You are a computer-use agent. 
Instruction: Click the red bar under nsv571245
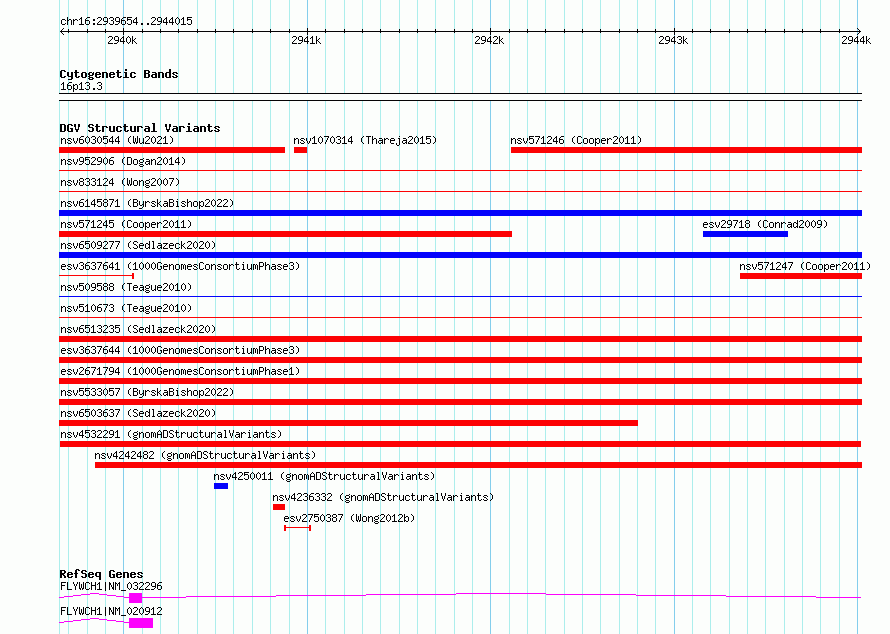coord(286,234)
